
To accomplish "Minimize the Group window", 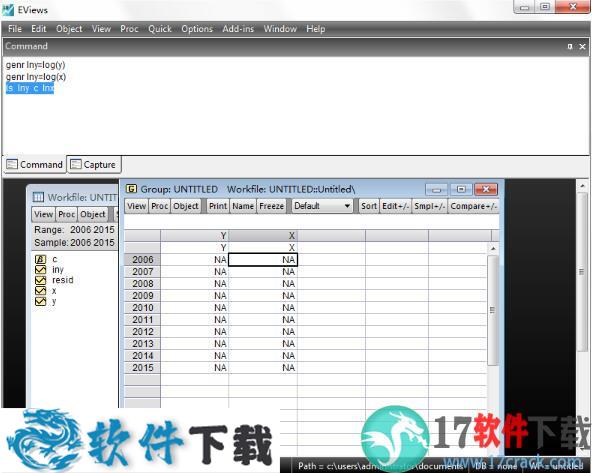I will [x=436, y=189].
